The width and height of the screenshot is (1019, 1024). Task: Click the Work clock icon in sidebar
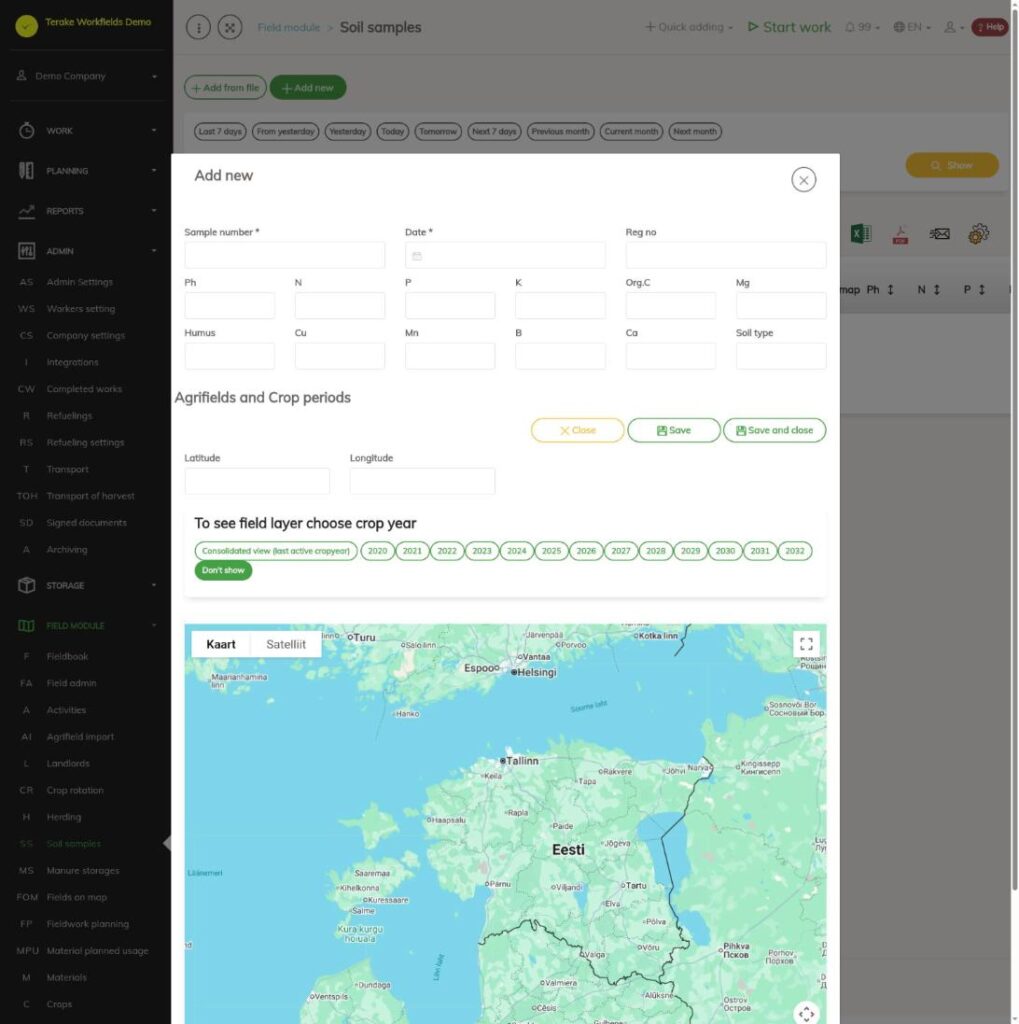pyautogui.click(x=26, y=131)
